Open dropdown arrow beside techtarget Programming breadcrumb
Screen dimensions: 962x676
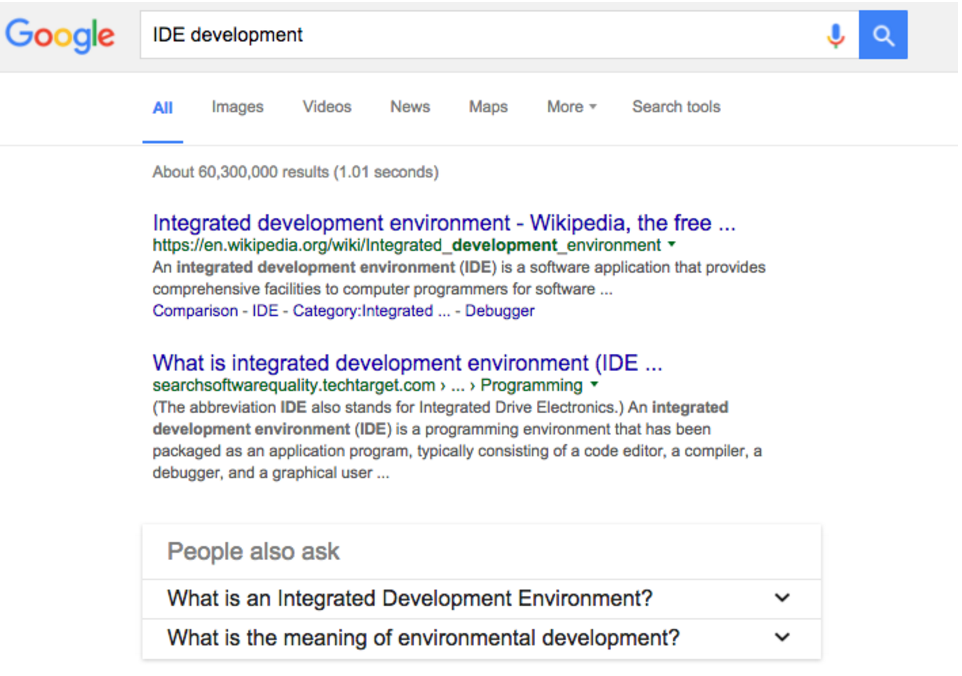coord(594,385)
